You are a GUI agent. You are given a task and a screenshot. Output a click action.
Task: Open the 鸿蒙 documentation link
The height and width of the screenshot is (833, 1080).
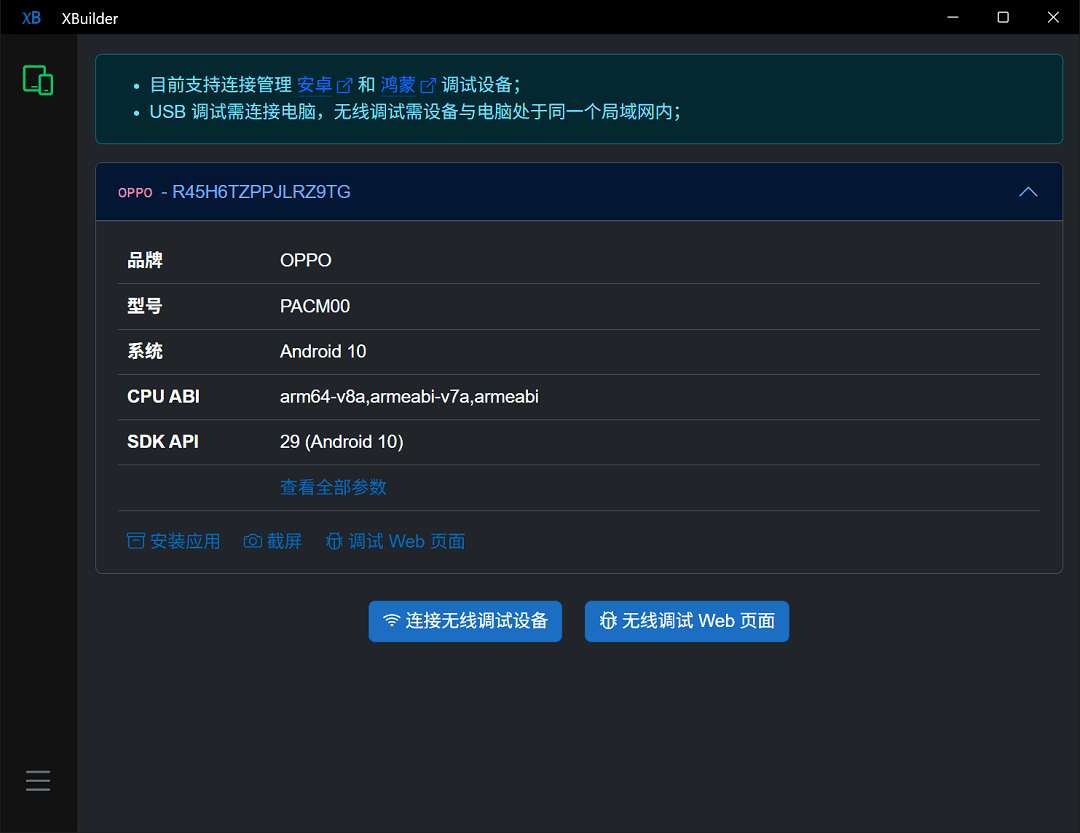[x=398, y=85]
